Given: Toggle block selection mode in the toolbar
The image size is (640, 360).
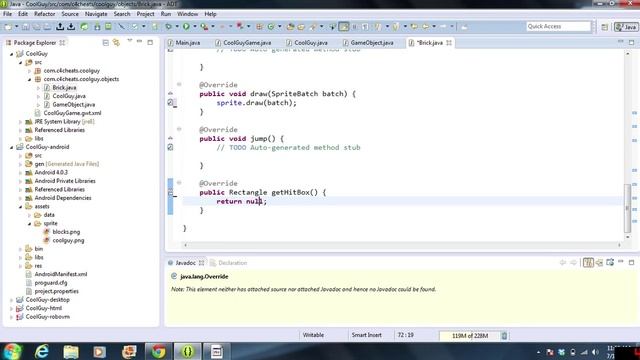Looking at the screenshot, I should [354, 27].
